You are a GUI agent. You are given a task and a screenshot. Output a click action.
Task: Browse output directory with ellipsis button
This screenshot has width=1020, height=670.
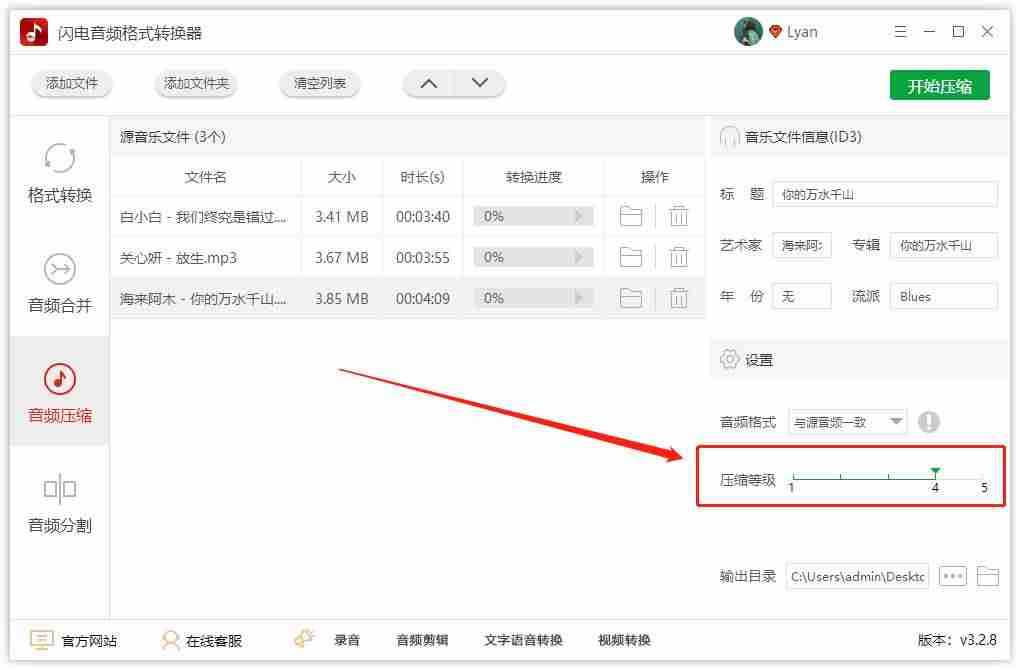pos(952,576)
